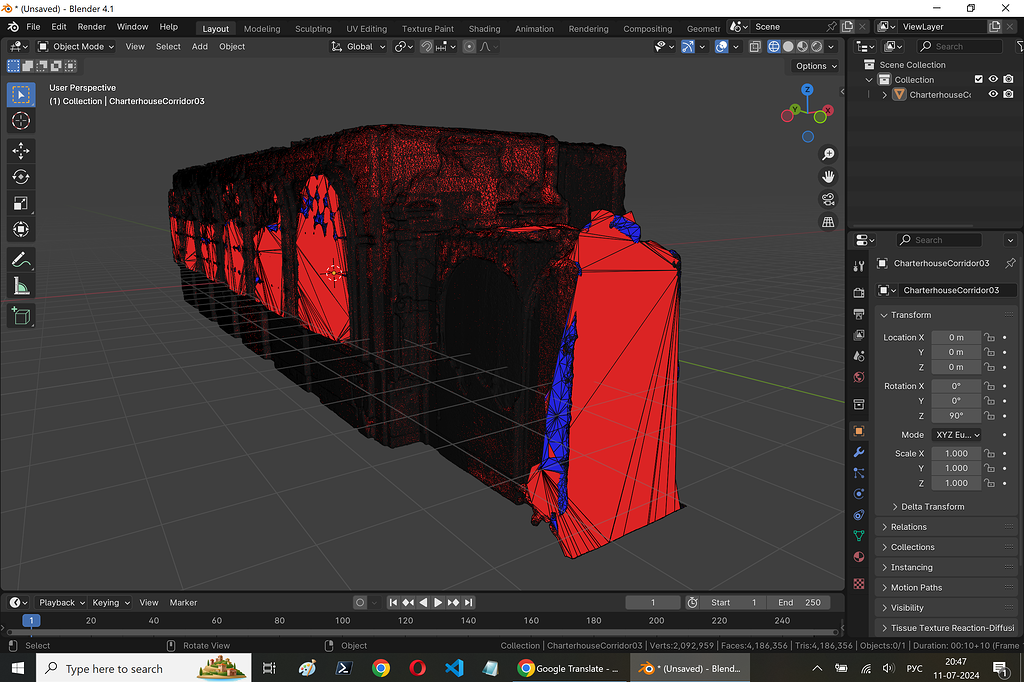
Task: Hide the CharterhouseCorridor03 object with its eye toggle
Action: tap(993, 94)
